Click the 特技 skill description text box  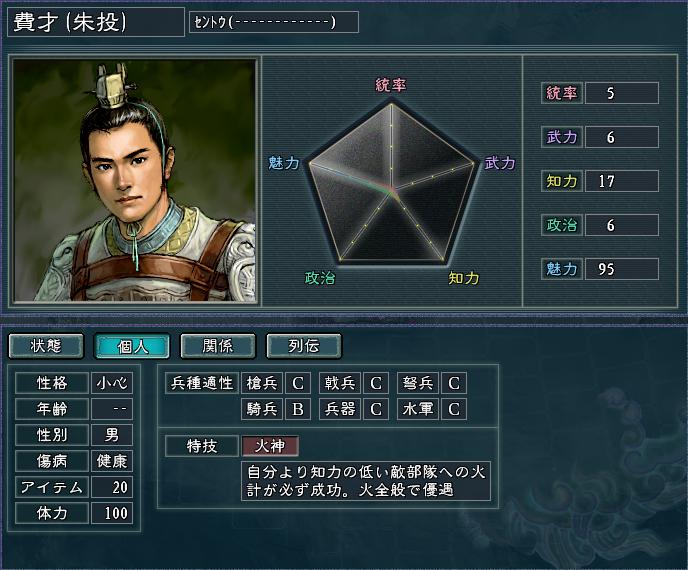[x=366, y=481]
